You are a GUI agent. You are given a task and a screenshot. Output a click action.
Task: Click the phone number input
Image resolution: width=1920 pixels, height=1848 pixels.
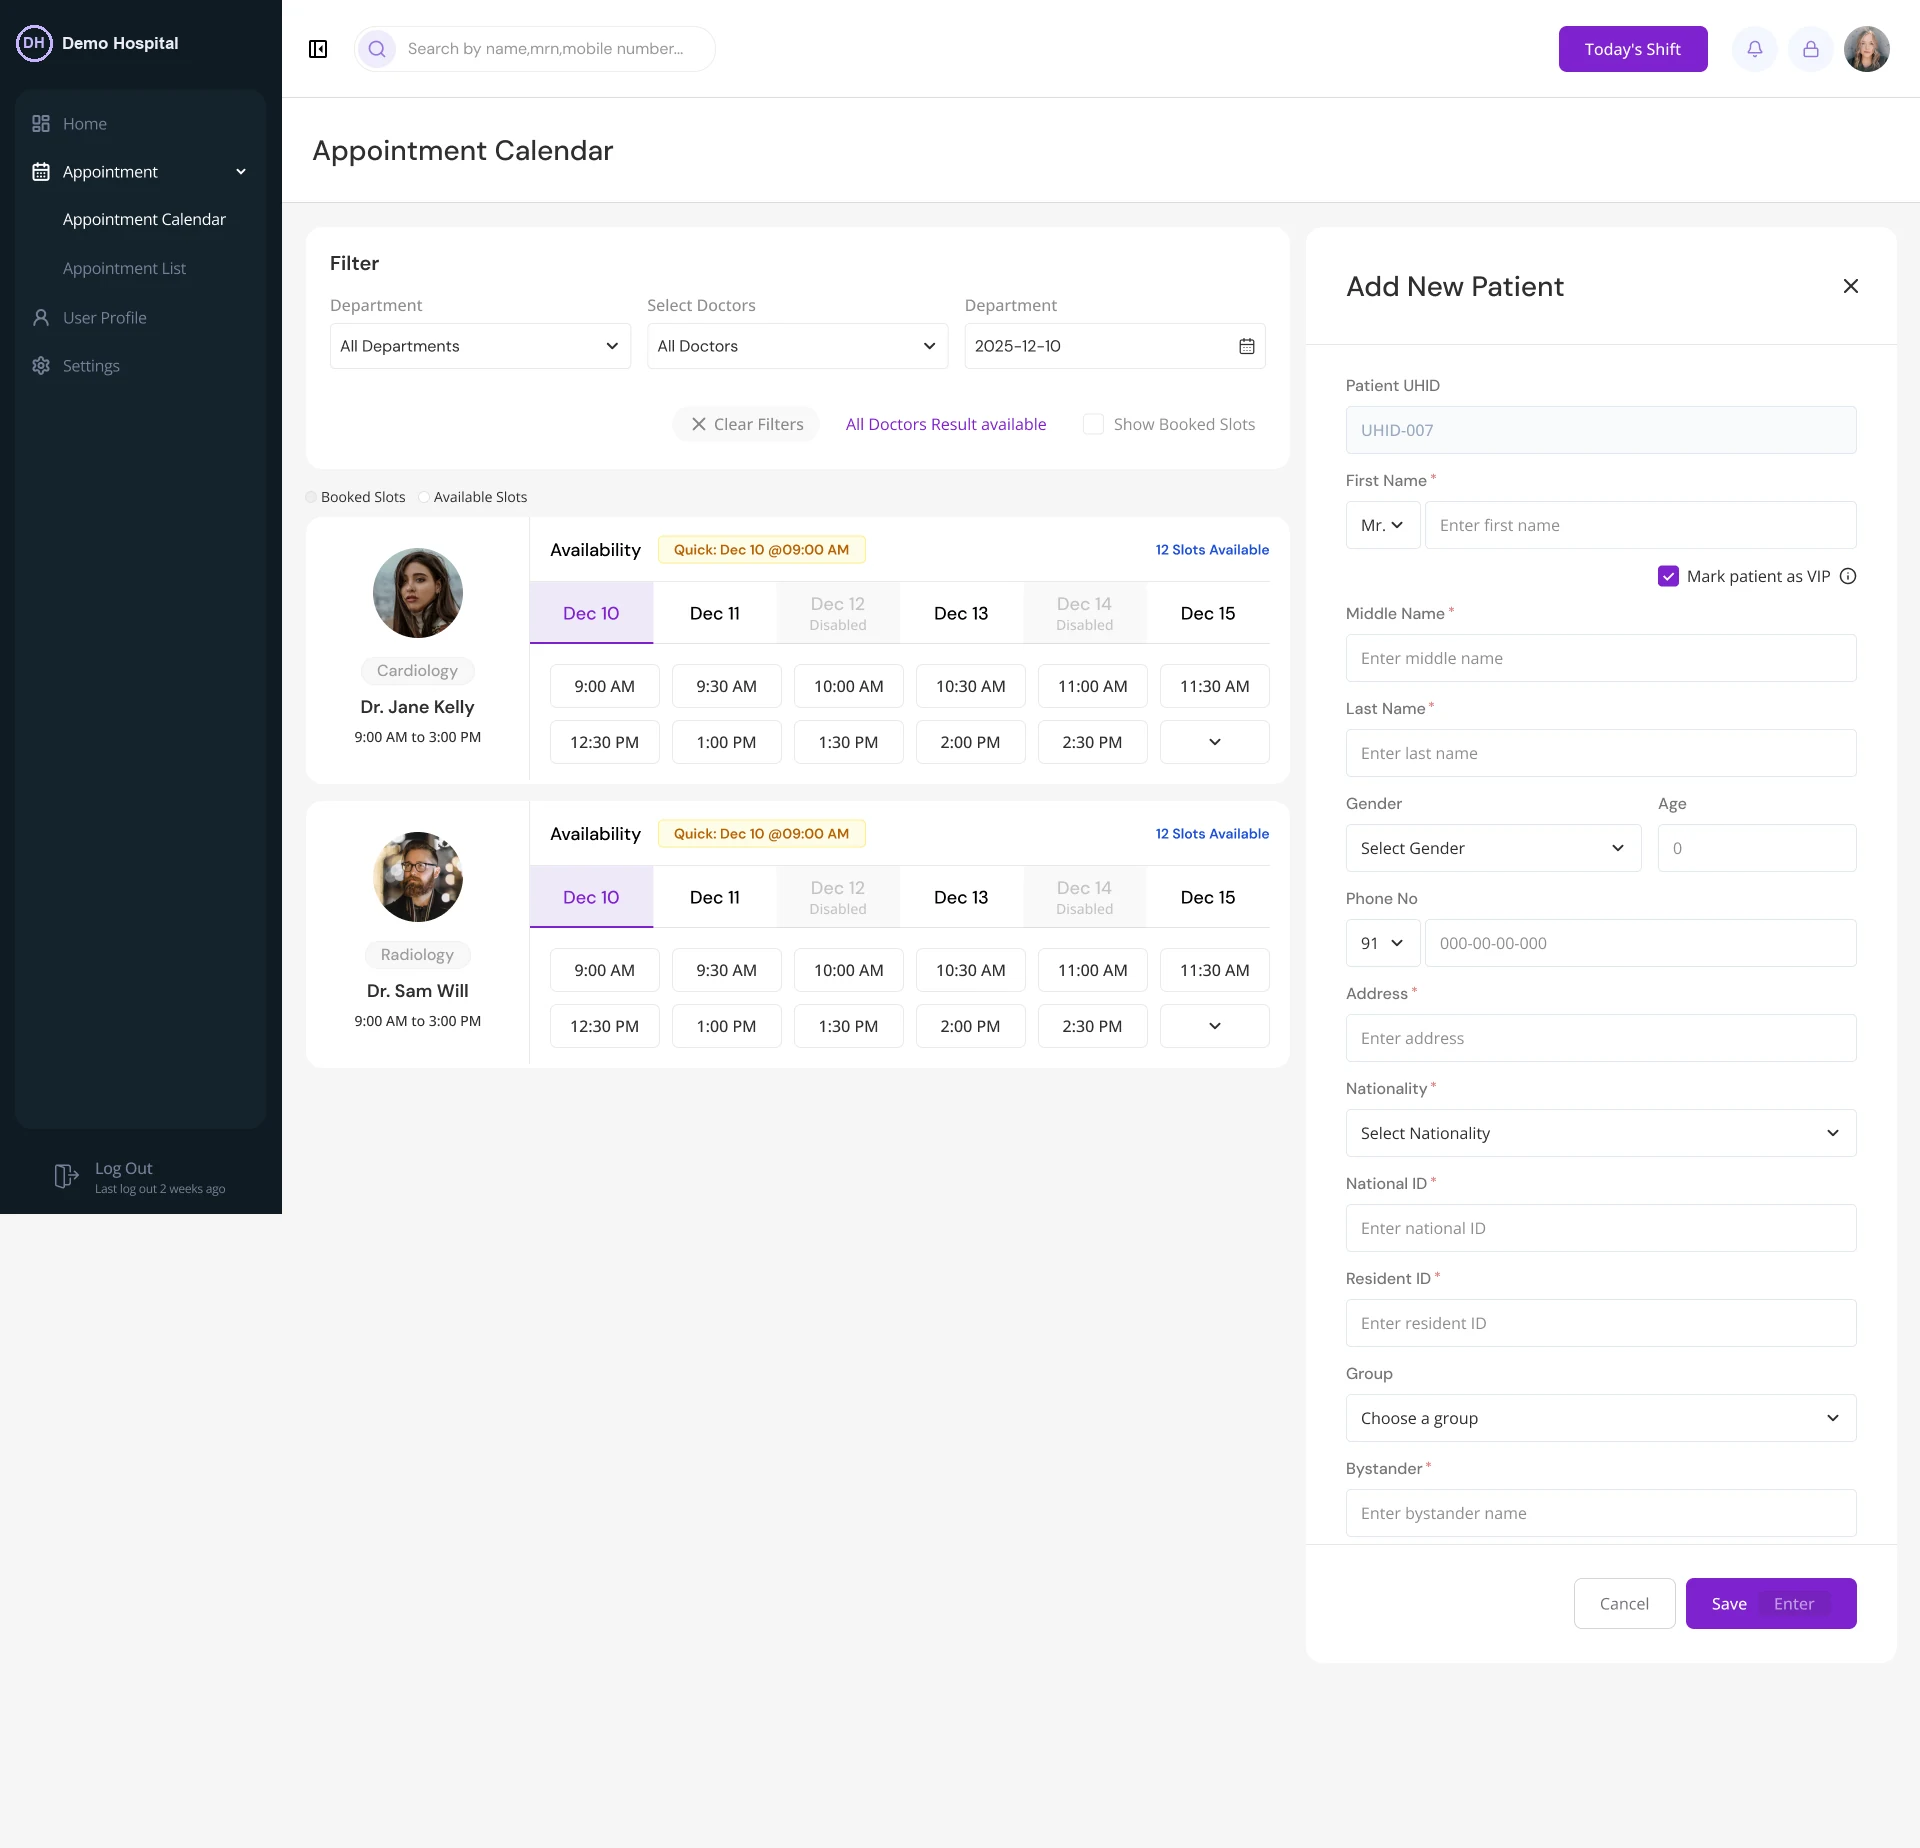click(1641, 943)
